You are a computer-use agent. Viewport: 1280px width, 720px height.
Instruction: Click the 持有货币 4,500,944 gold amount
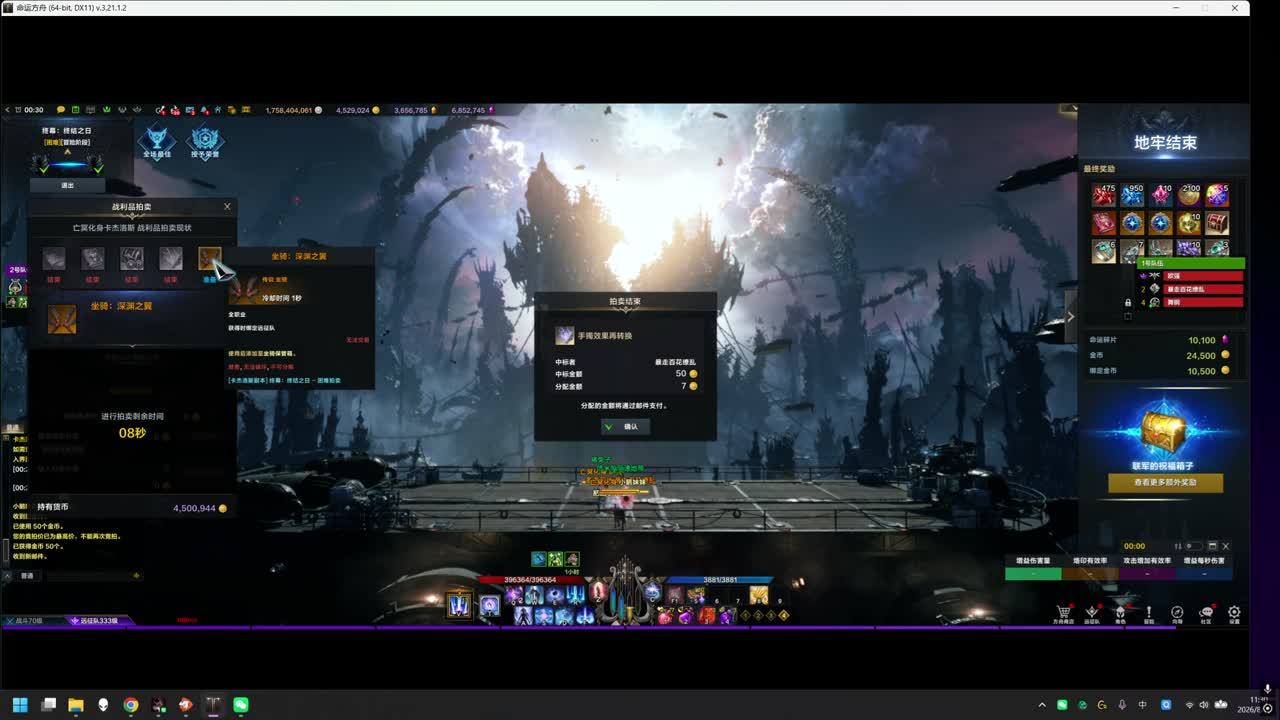point(200,508)
